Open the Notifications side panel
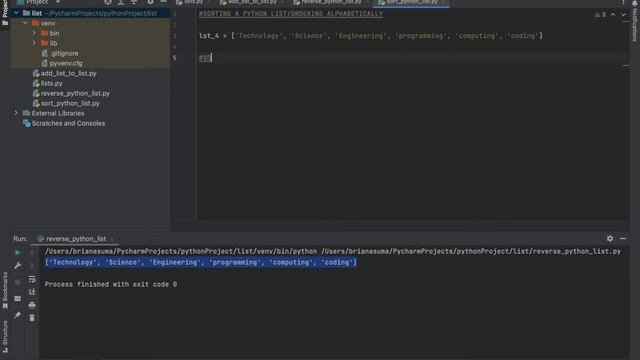Screen dimensions: 640x360 pos(635,22)
